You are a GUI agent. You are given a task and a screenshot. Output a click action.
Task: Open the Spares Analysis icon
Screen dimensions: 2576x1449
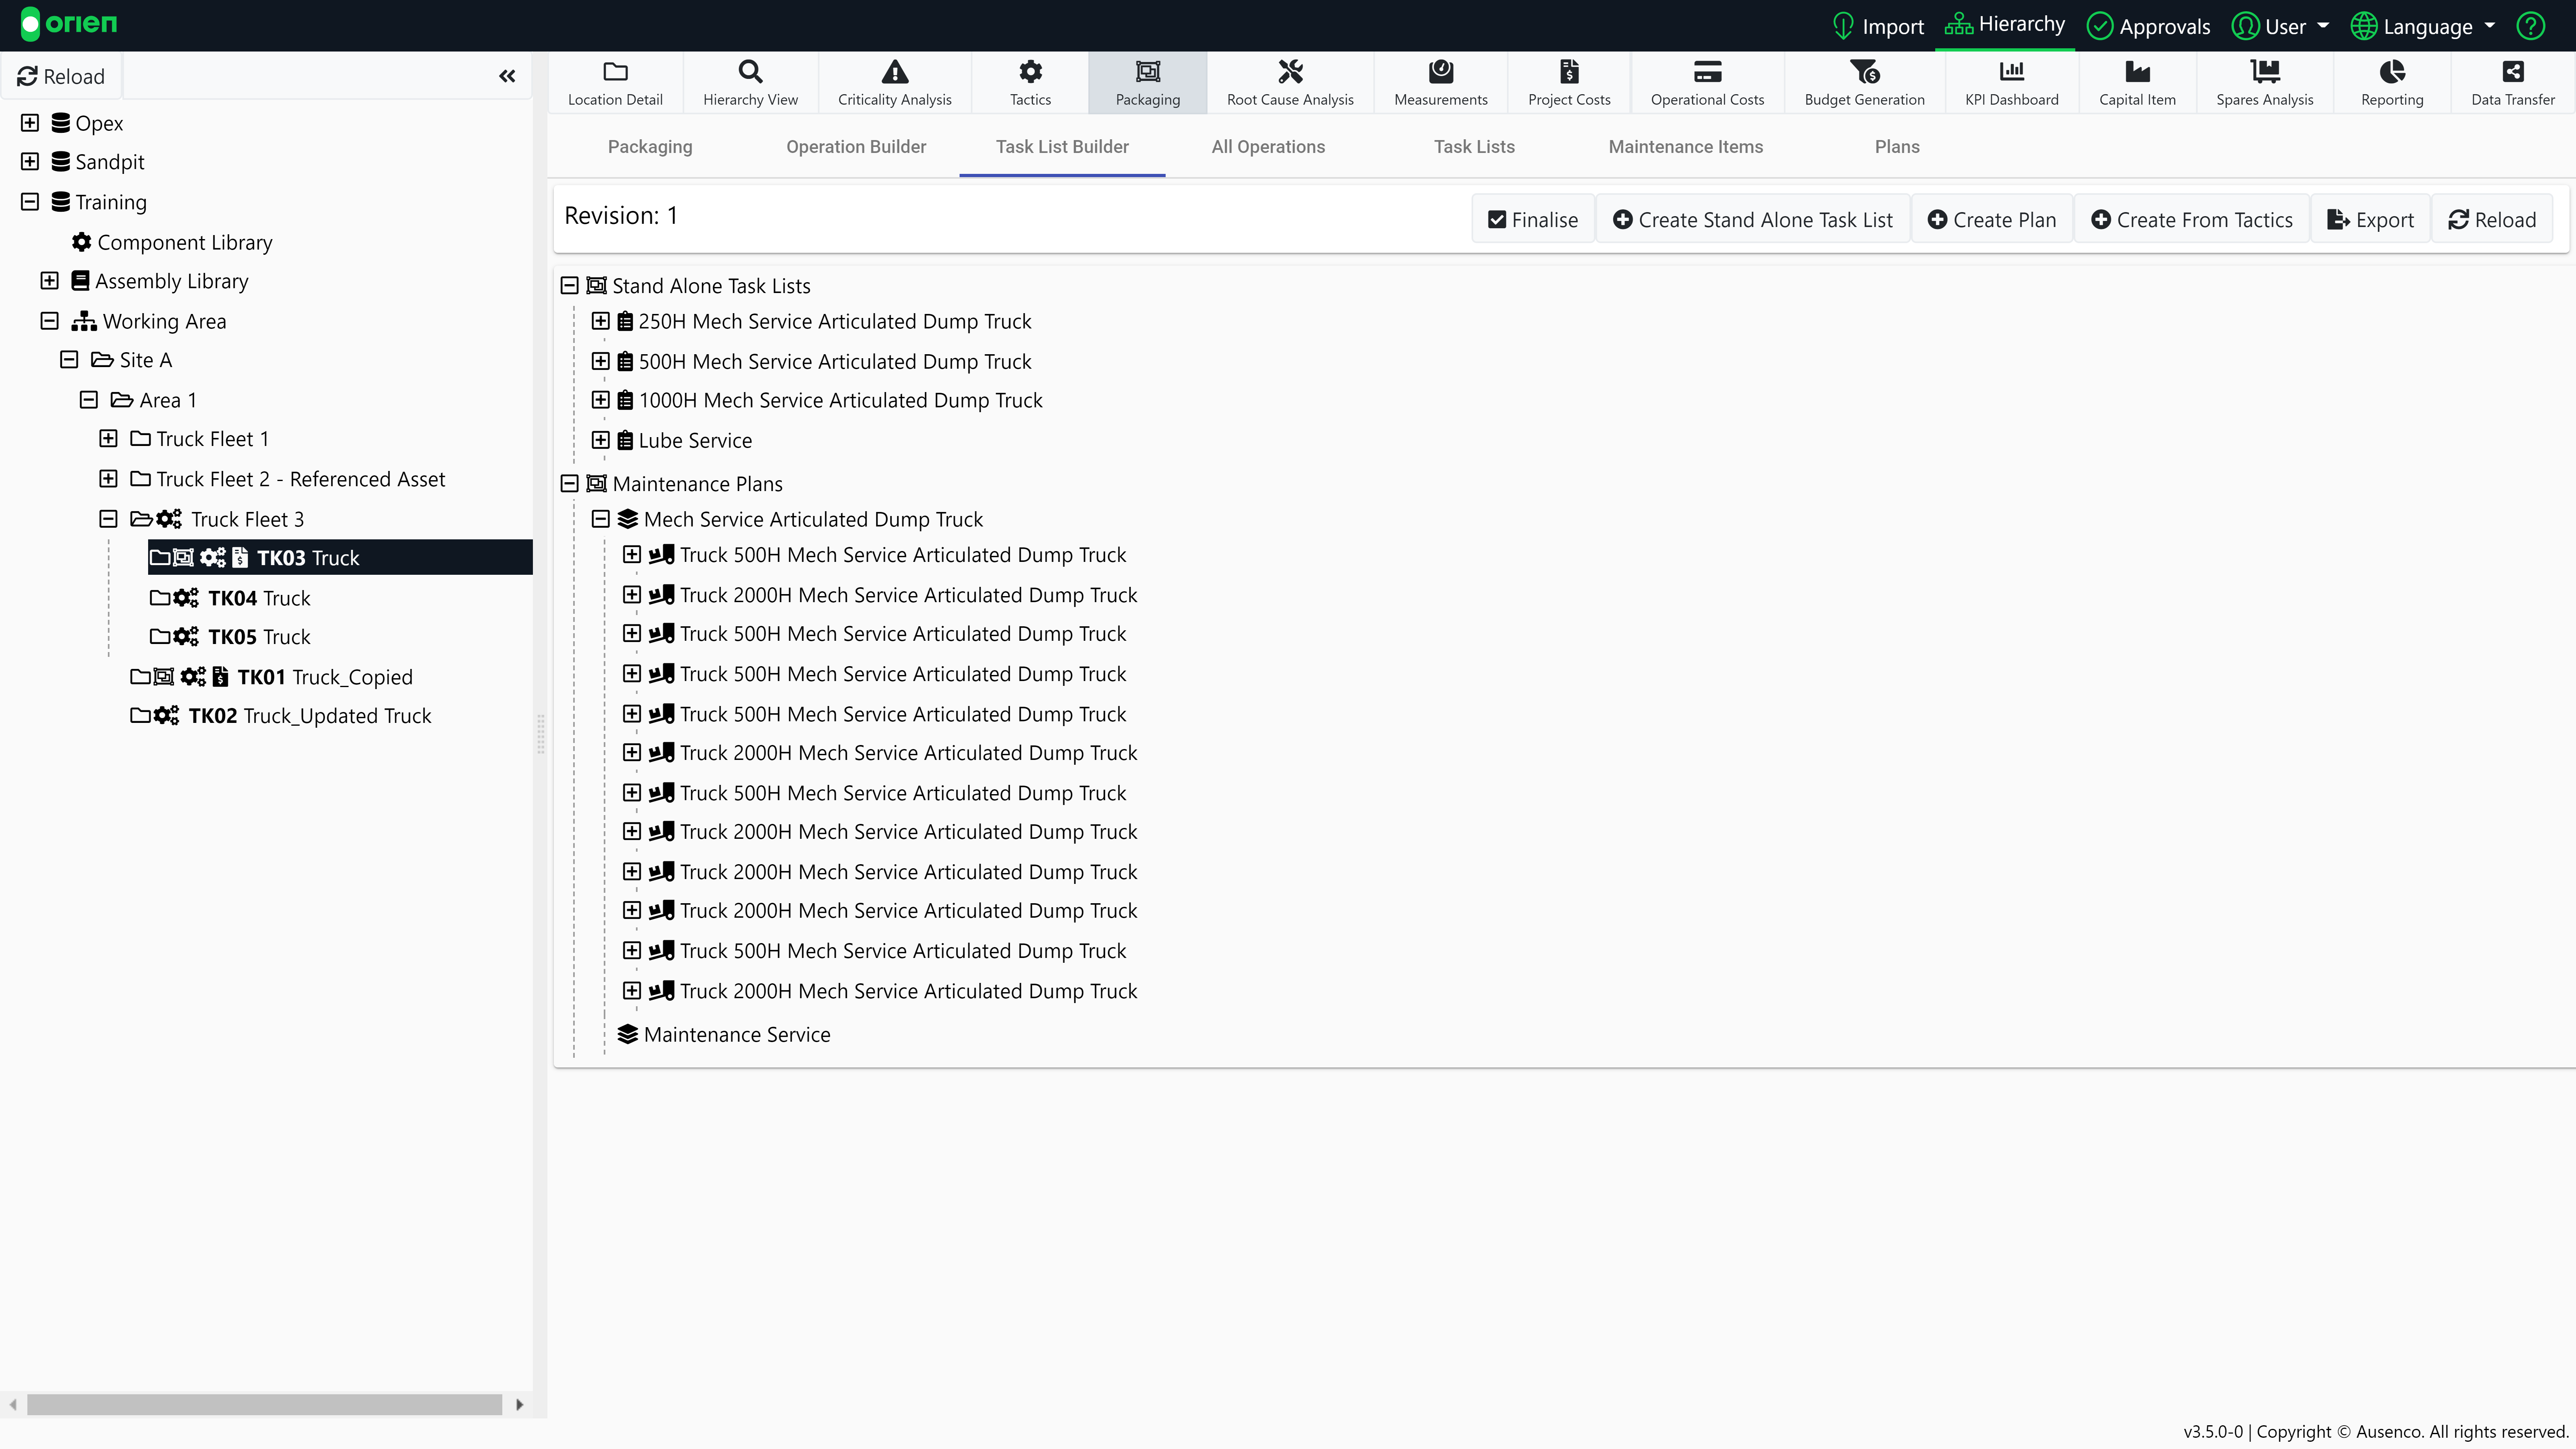(2264, 72)
